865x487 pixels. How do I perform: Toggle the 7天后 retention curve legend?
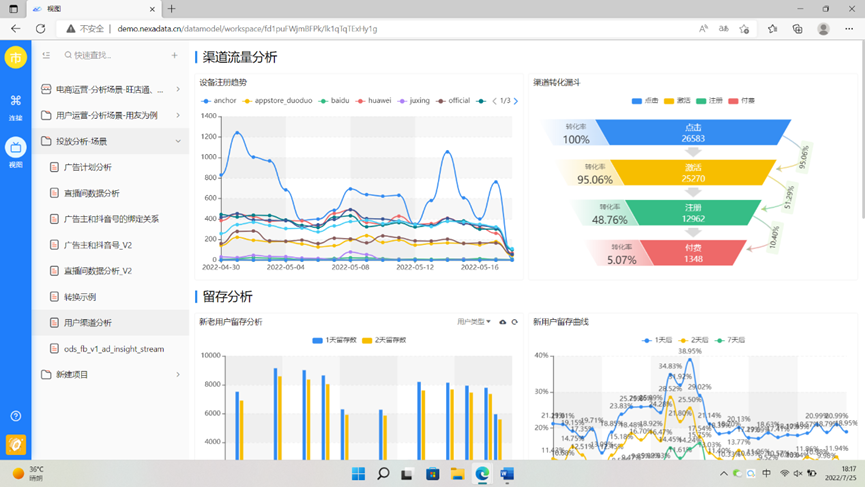(730, 340)
